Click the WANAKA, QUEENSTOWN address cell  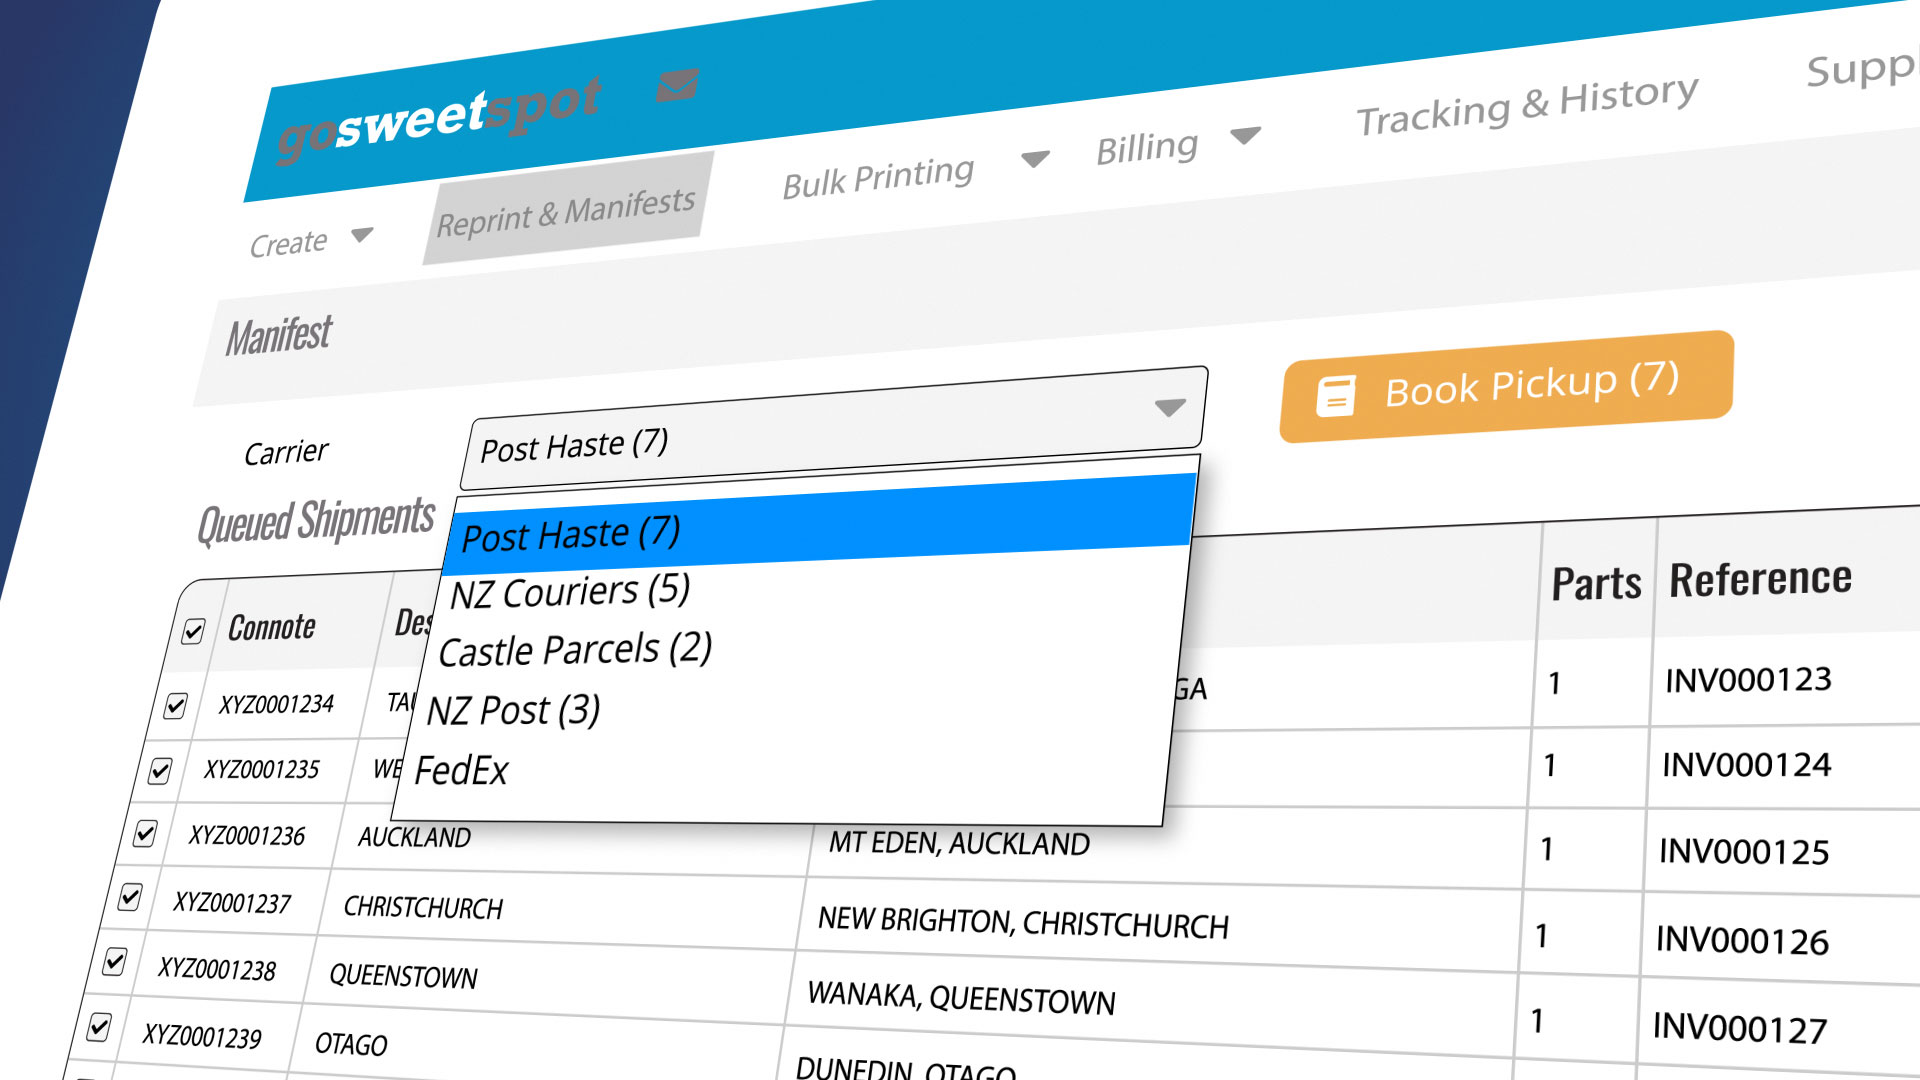pos(961,998)
